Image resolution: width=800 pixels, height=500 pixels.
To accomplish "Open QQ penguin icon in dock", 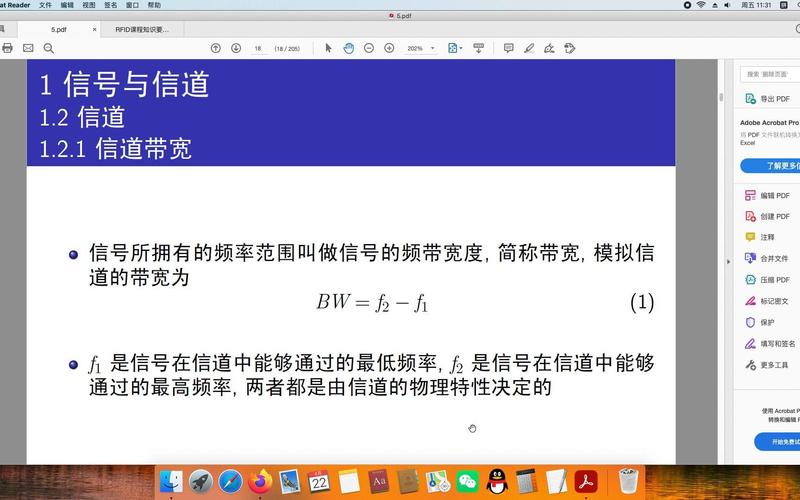I will point(497,481).
